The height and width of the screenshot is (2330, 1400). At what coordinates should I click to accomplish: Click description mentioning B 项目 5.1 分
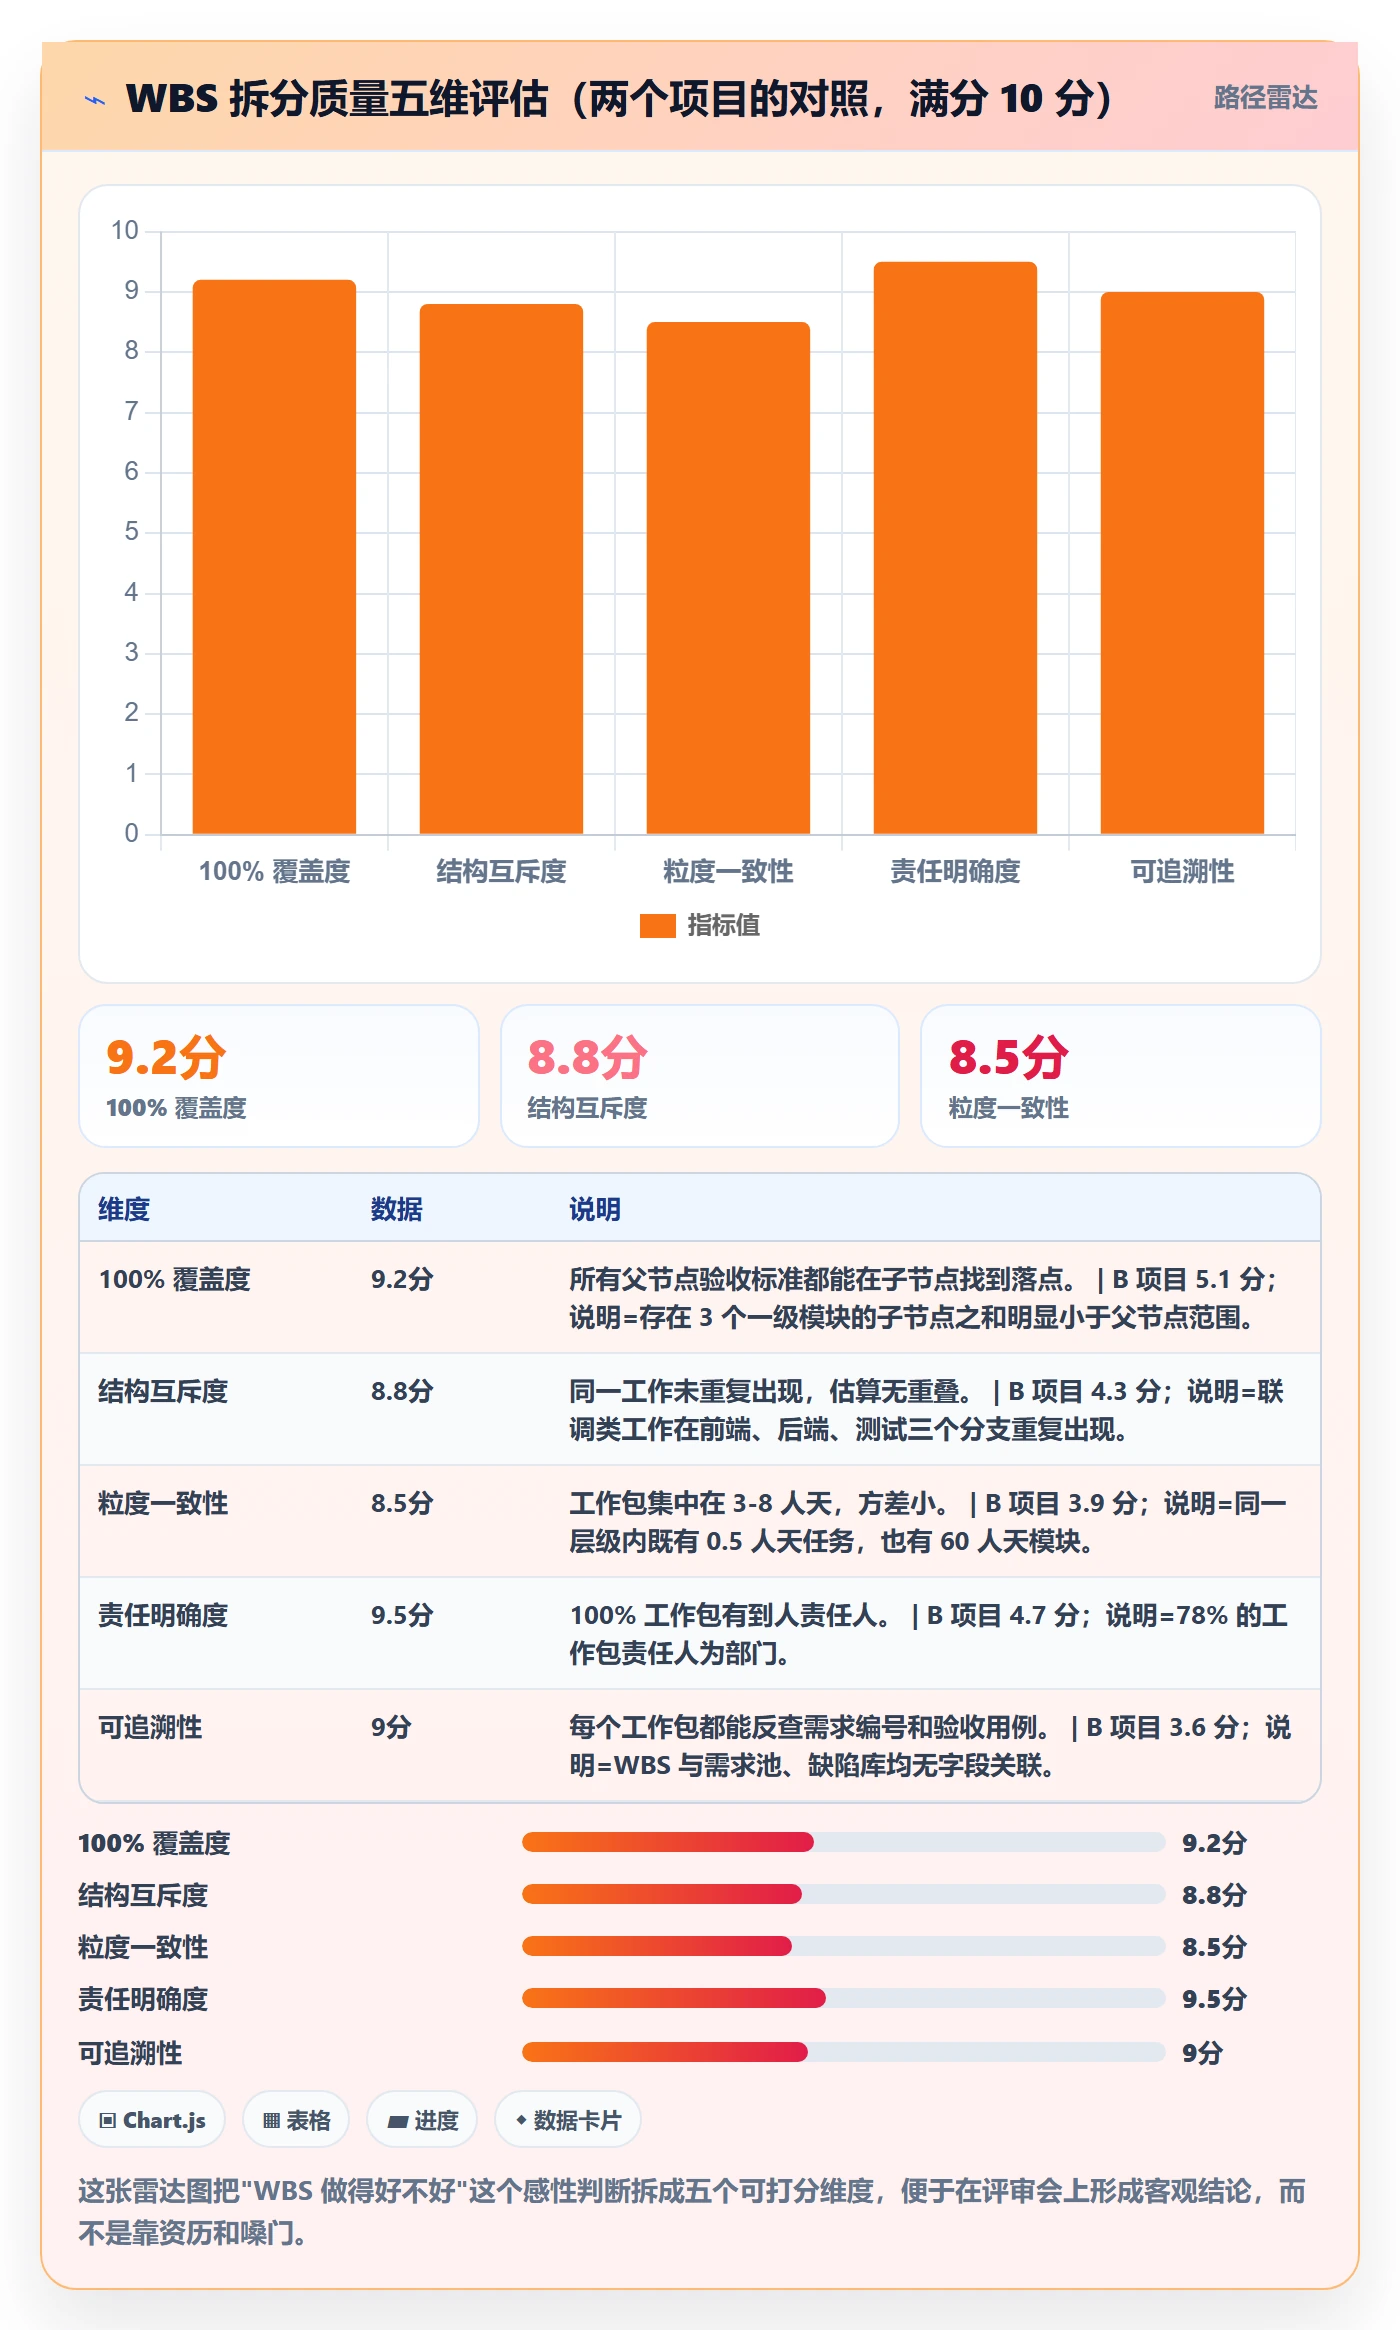[925, 1298]
